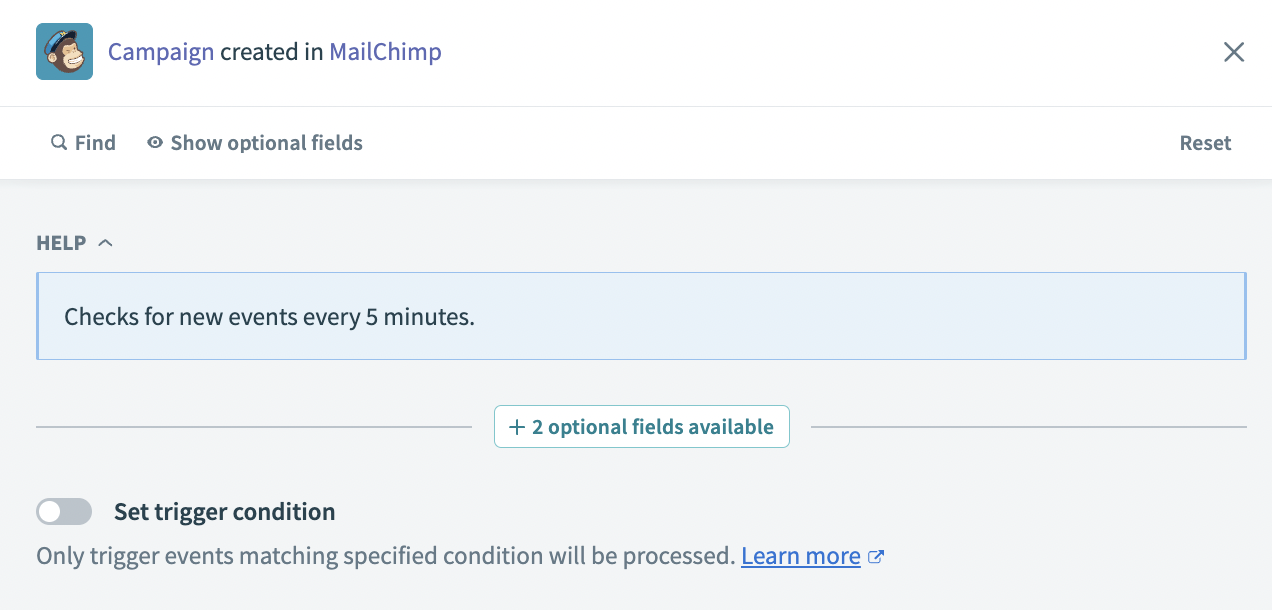Click the Find text in the toolbar
The width and height of the screenshot is (1272, 610).
tap(95, 143)
